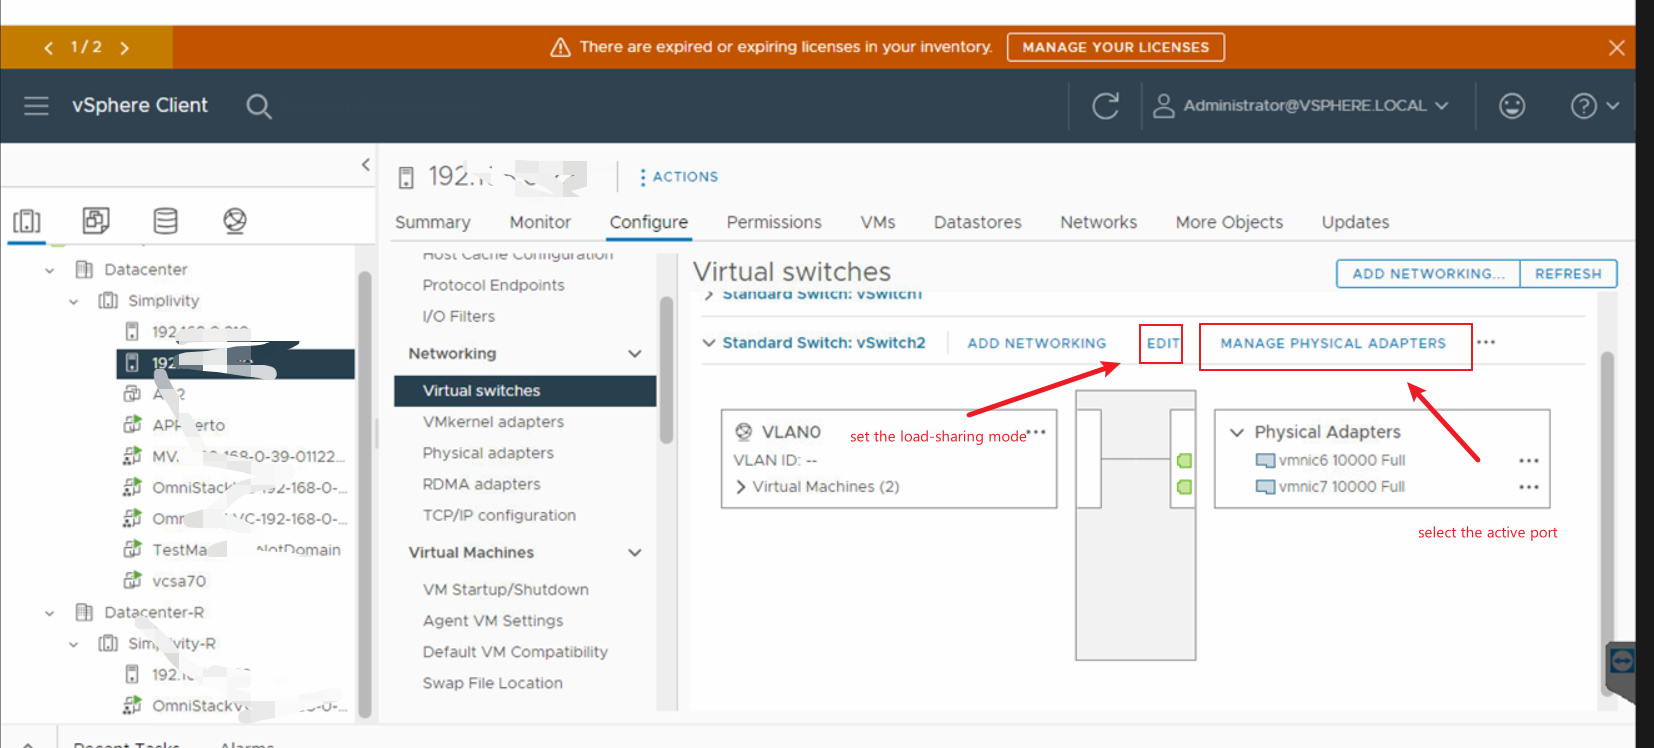
Task: Collapse the Datacenter-R tree node
Action: (x=50, y=613)
